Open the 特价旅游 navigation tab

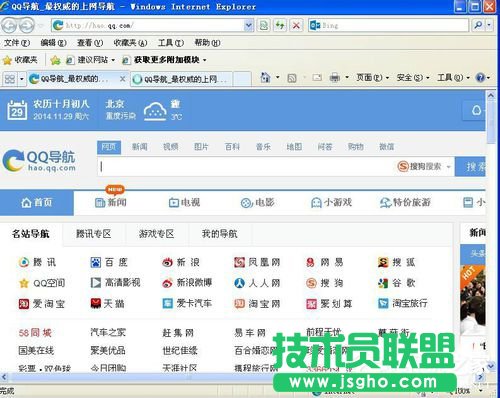[x=405, y=202]
